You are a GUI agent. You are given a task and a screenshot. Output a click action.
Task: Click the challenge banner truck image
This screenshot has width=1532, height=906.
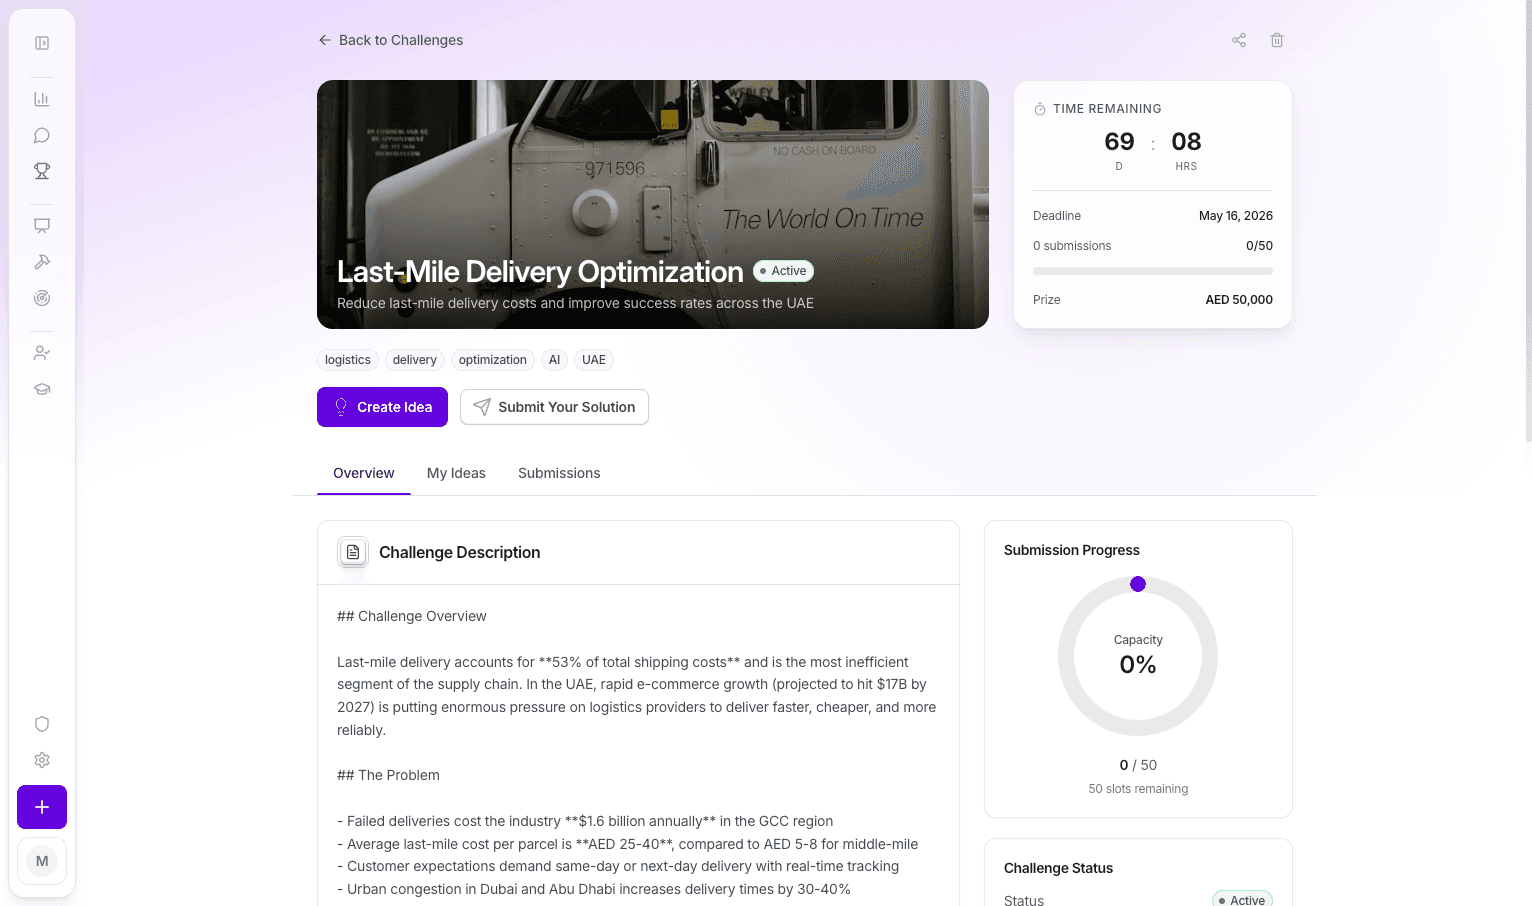[653, 204]
